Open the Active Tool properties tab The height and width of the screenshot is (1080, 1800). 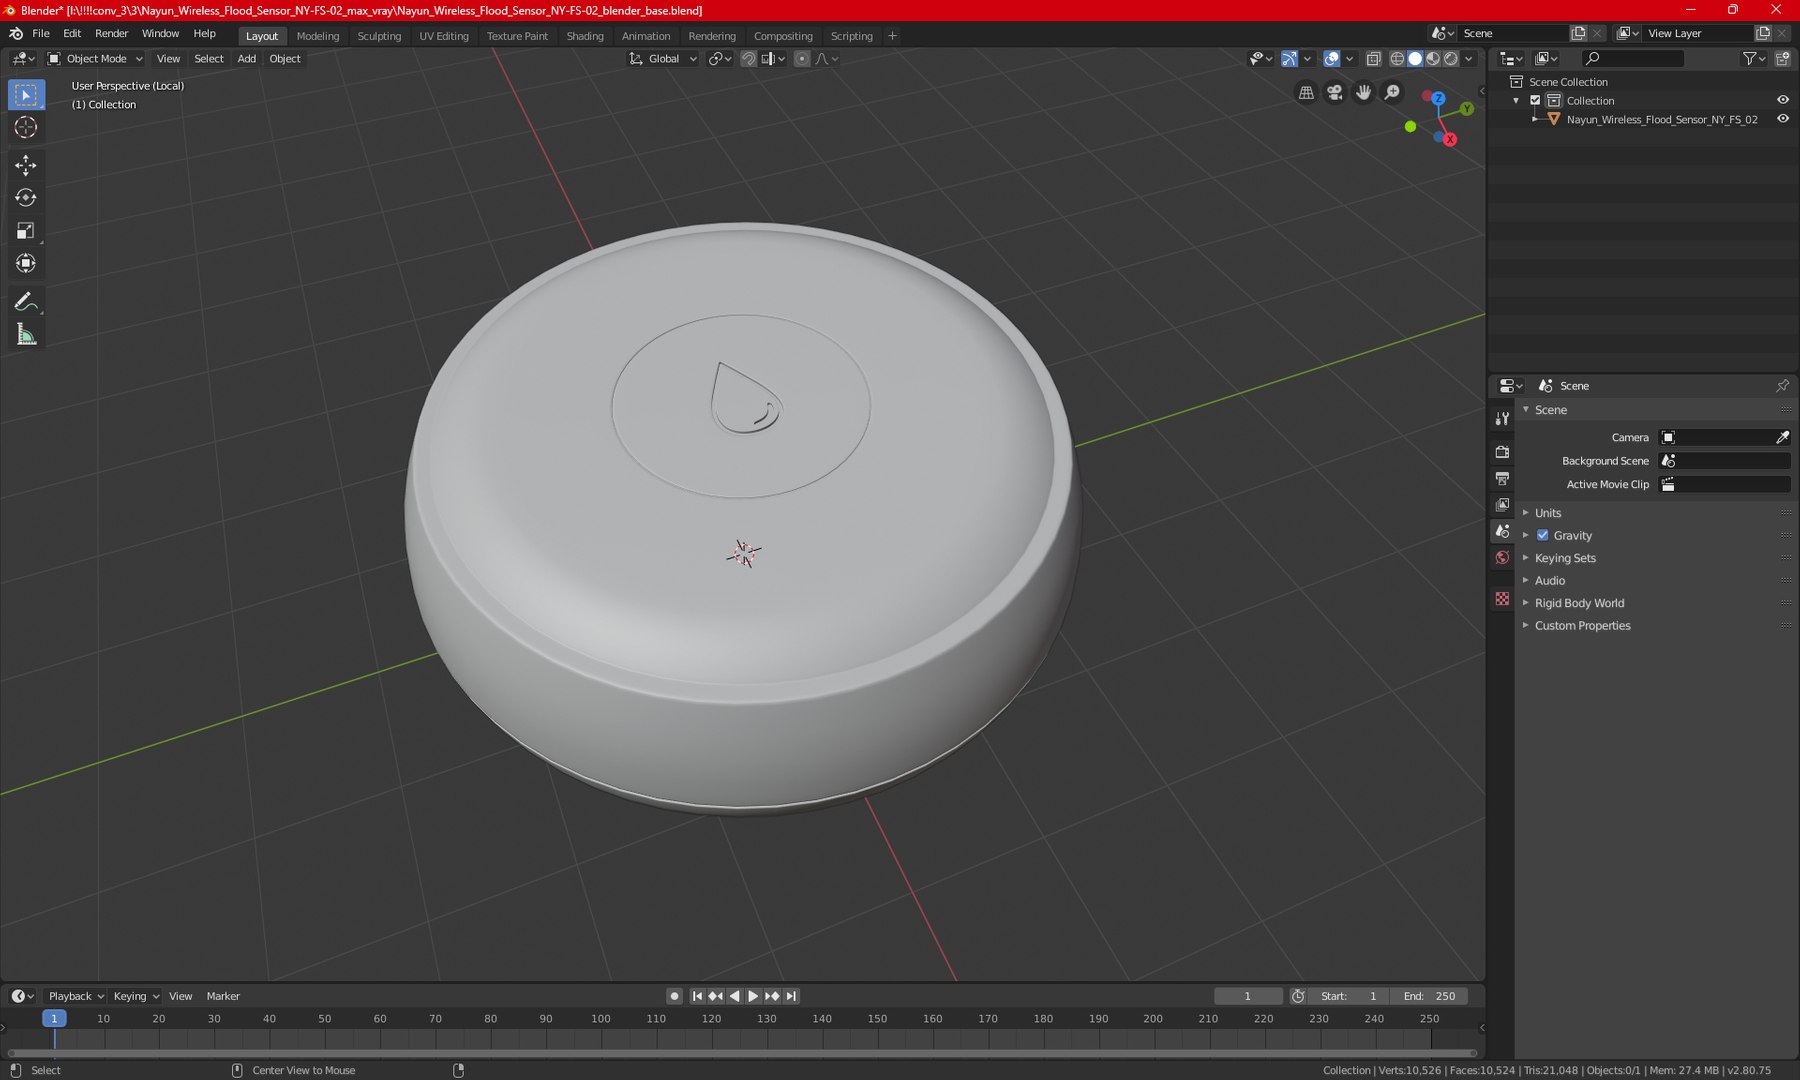(1502, 419)
